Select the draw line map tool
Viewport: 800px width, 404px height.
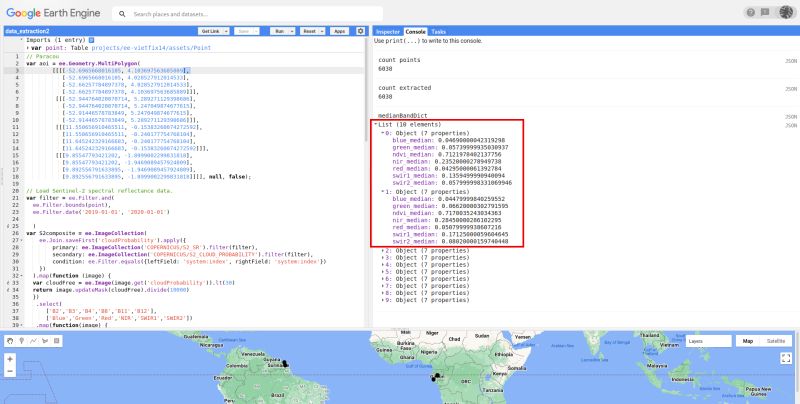pos(33,341)
